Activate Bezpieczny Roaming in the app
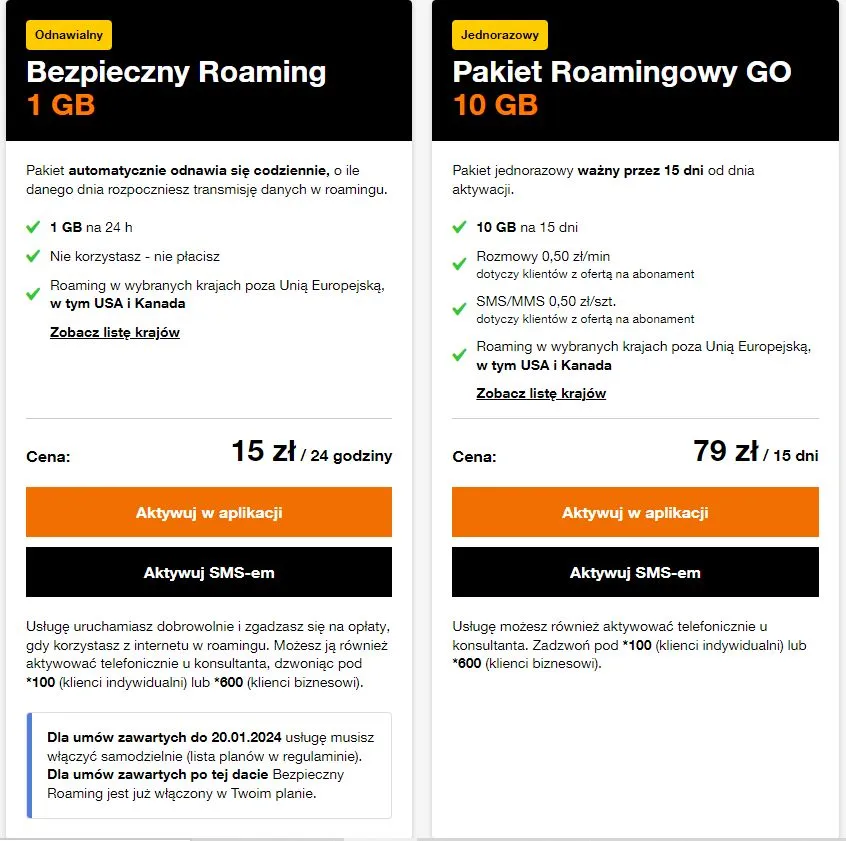 (x=209, y=512)
